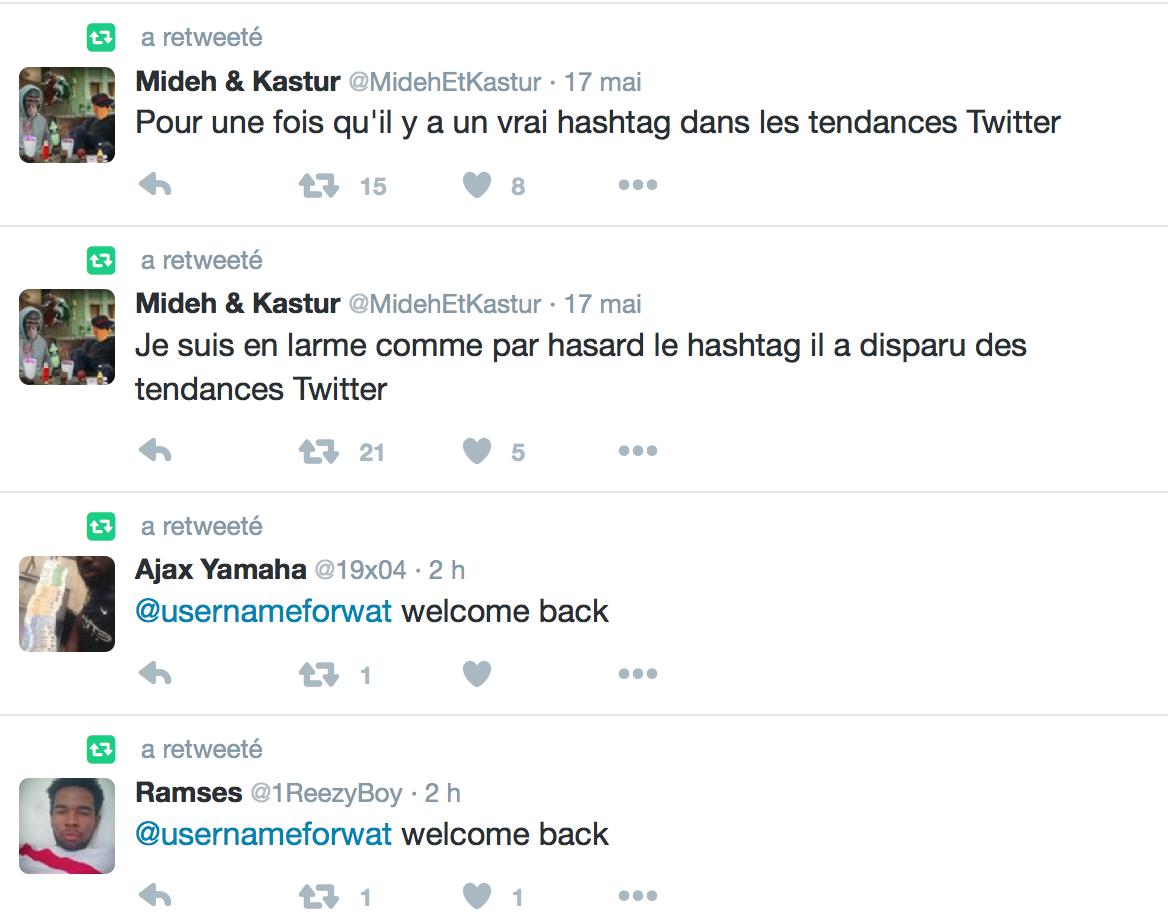
Task: Like the tweet about 'vrai hashtag'
Action: coord(477,185)
